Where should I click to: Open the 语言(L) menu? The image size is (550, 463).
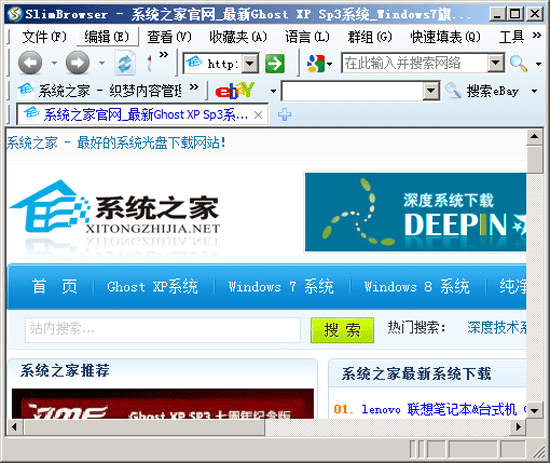307,36
